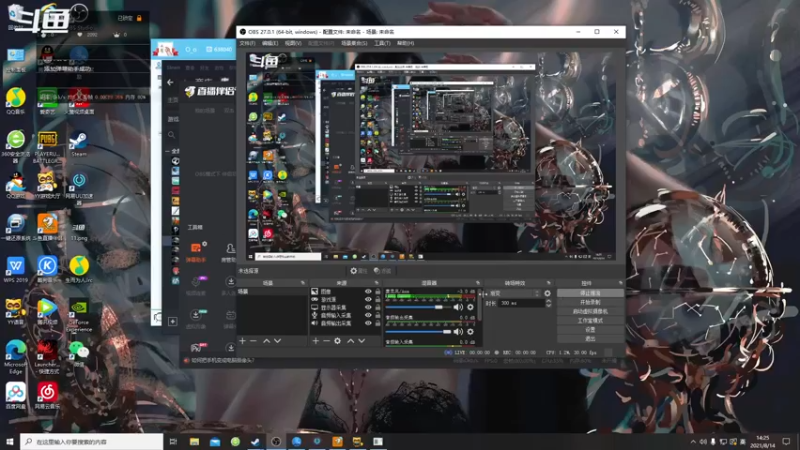Click the back arrow in the streaming companion window

pyautogui.click(x=170, y=82)
